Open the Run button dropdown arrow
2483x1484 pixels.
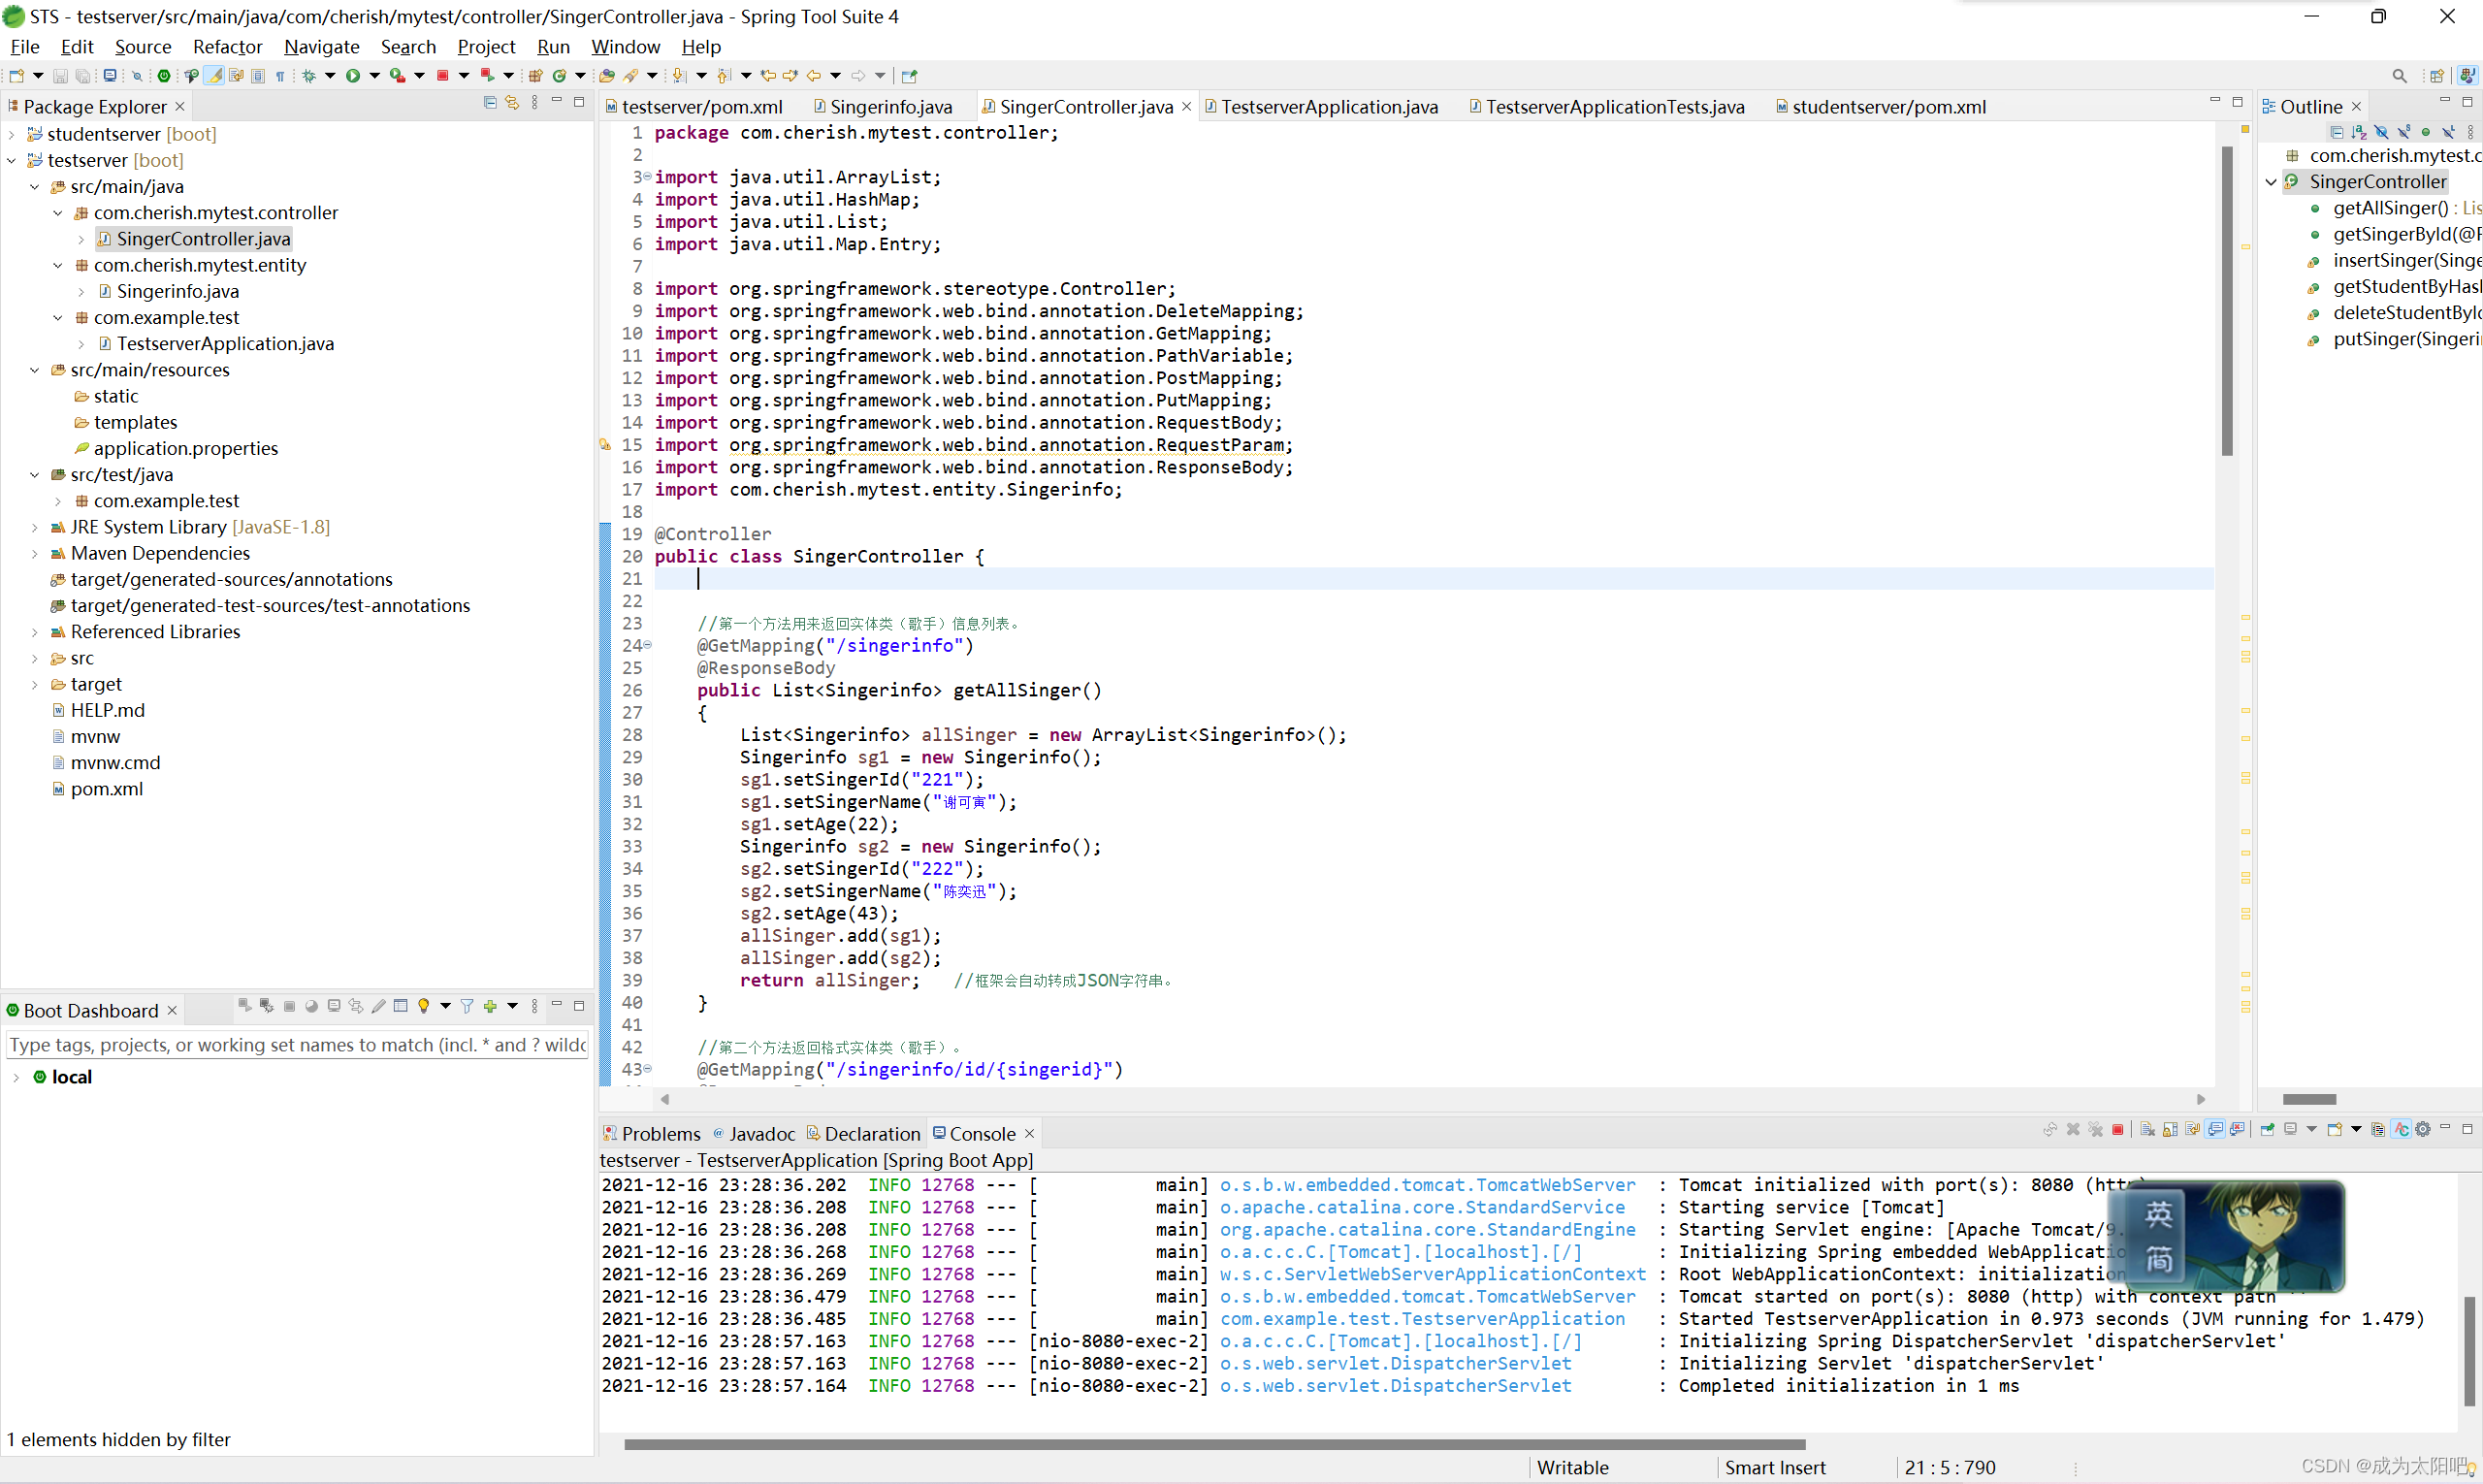[x=375, y=76]
